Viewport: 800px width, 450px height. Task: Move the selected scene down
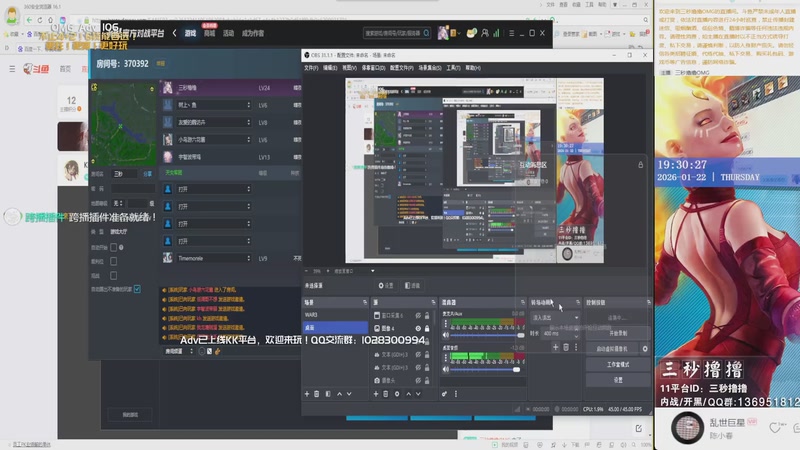pos(349,394)
